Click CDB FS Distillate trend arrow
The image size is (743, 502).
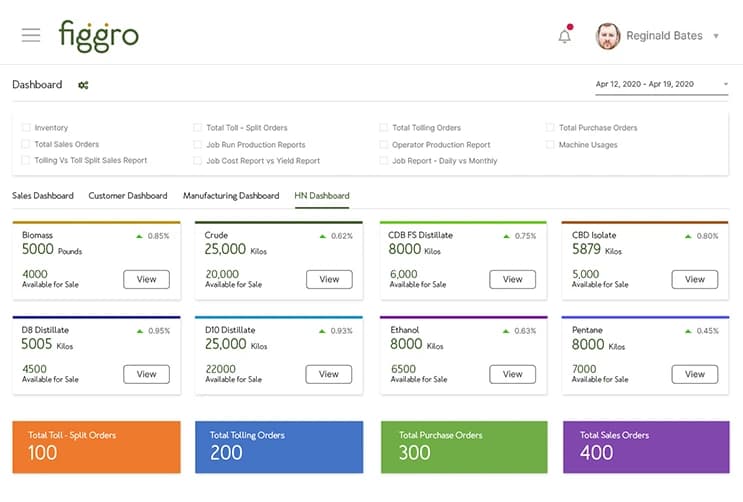(x=507, y=236)
